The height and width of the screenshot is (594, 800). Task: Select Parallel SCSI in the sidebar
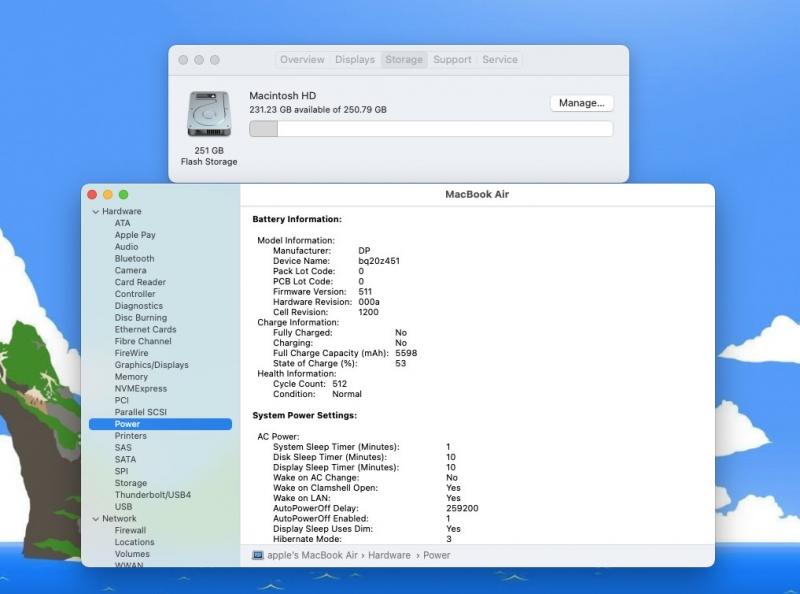(140, 412)
